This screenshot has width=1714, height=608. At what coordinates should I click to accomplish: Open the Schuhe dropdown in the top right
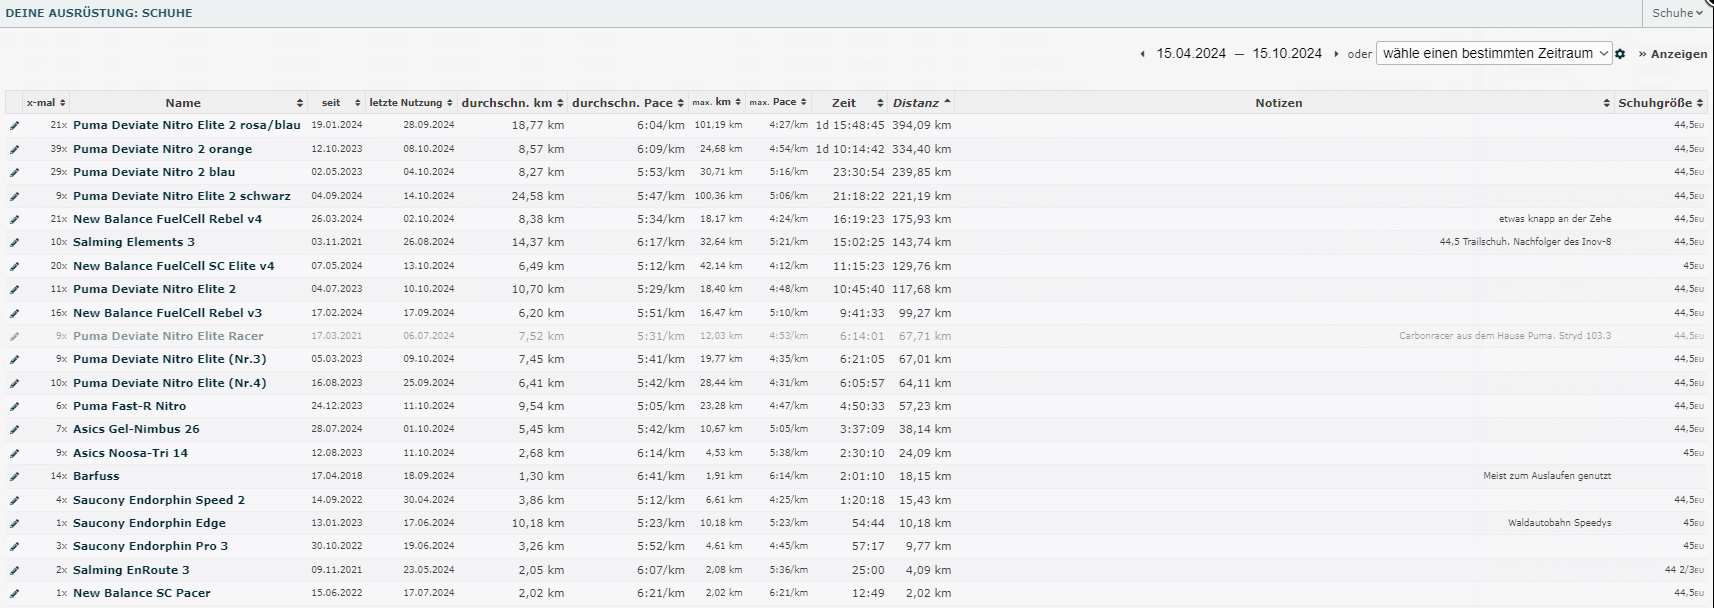coord(1677,13)
